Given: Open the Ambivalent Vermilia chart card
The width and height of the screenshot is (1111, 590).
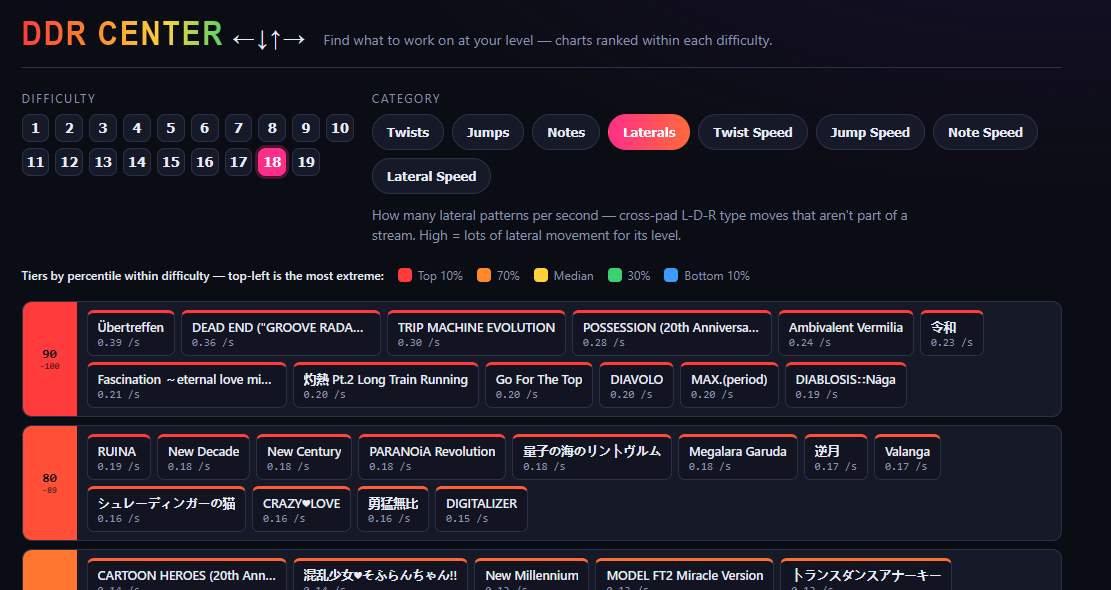Looking at the screenshot, I should coord(846,333).
